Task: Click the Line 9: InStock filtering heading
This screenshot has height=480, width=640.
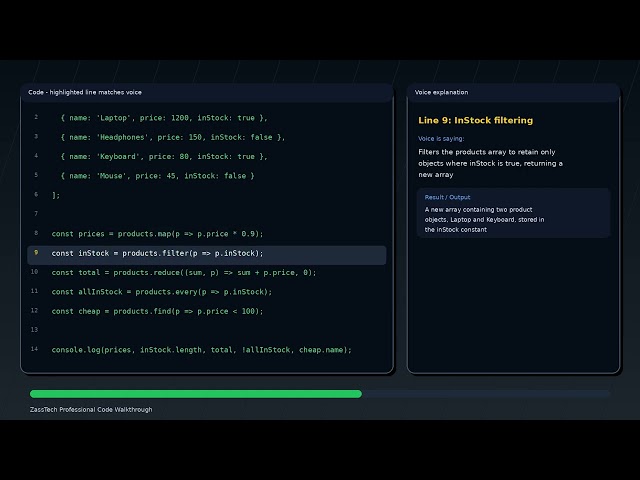Action: 476,120
